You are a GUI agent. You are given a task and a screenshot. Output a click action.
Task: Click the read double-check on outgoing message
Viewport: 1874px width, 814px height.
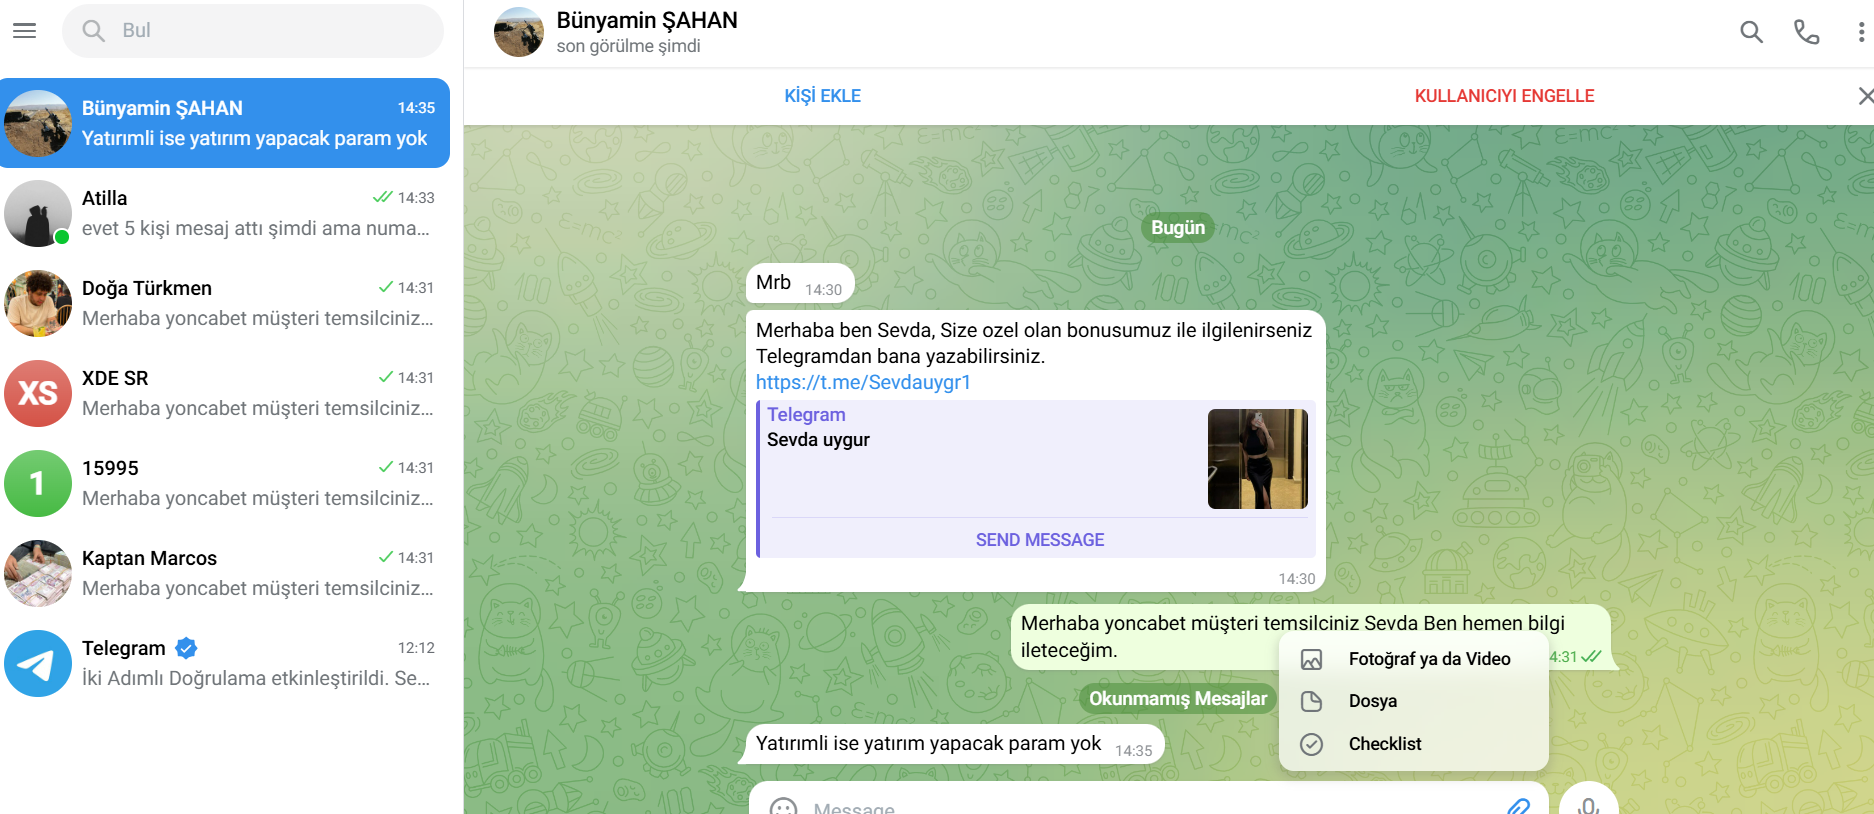click(1591, 656)
